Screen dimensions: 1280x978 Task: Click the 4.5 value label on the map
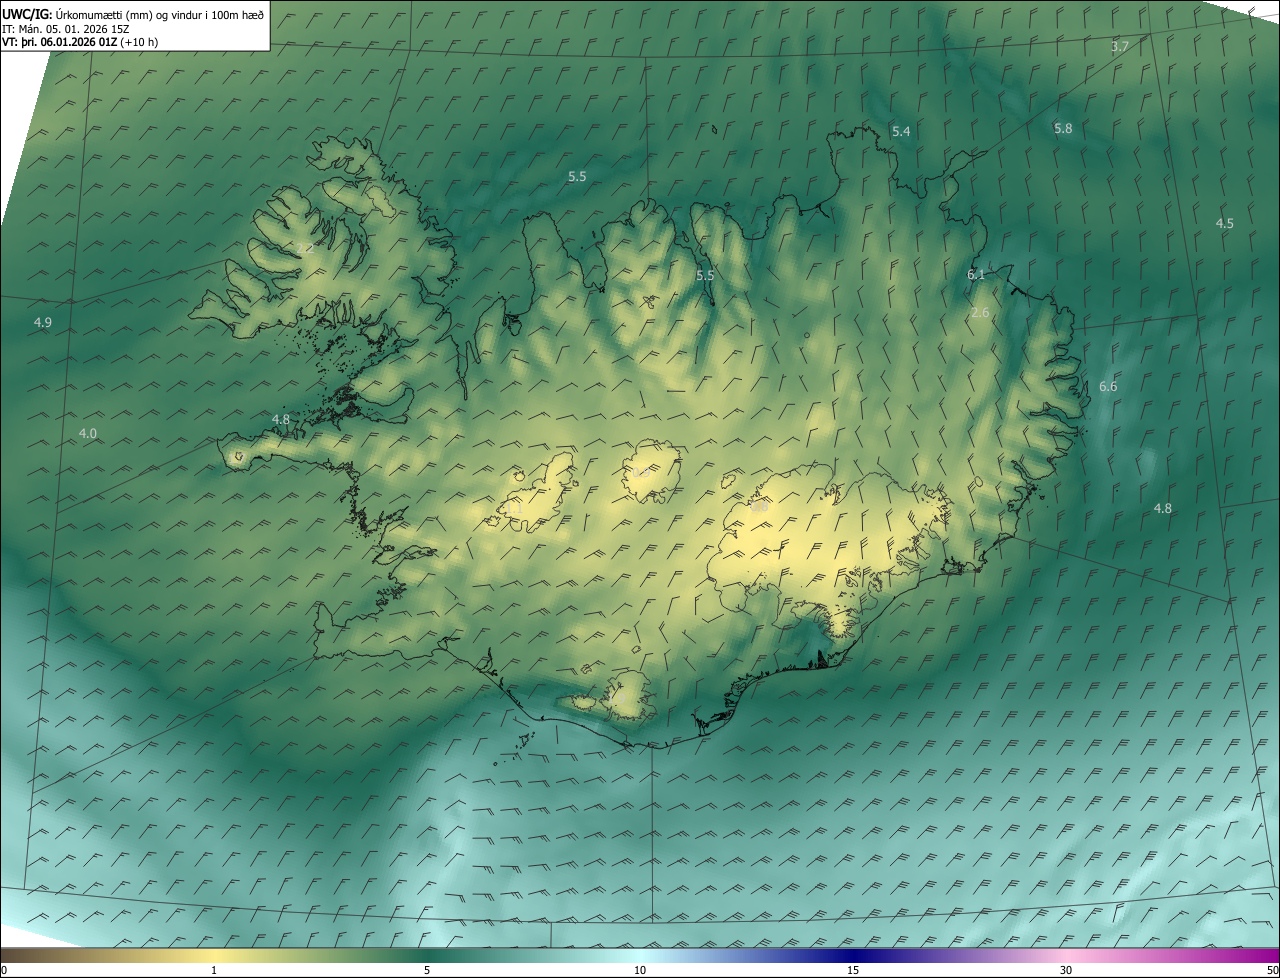pyautogui.click(x=1224, y=223)
